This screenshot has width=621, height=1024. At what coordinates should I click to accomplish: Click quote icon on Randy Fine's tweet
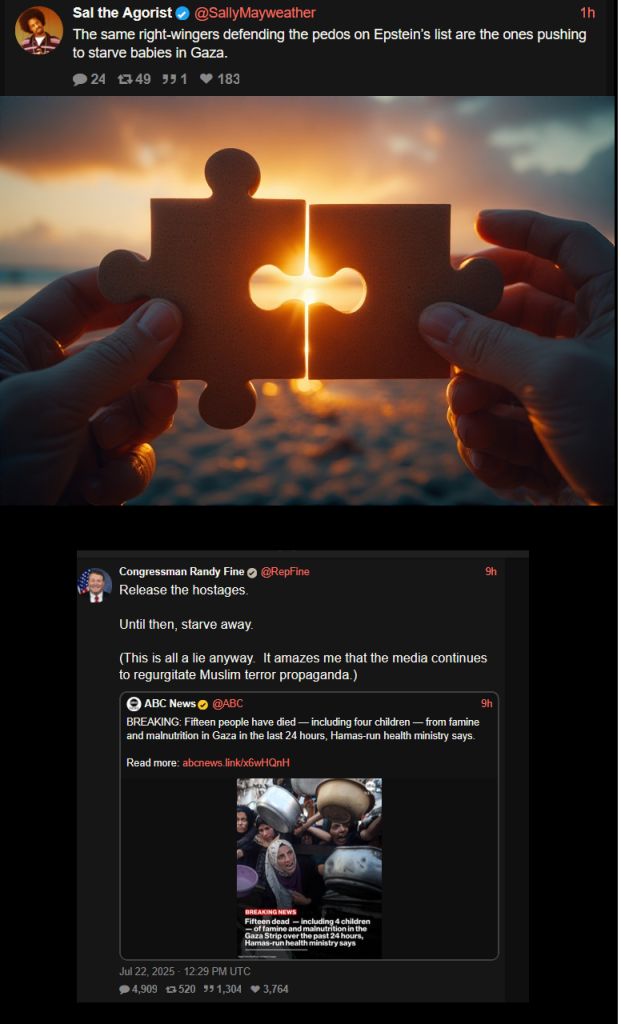coord(208,989)
